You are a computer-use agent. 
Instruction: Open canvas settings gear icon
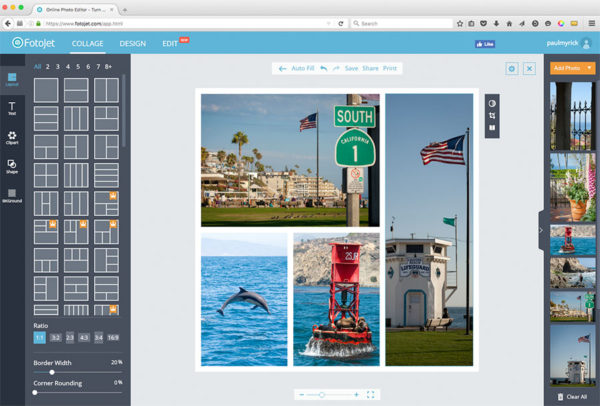[512, 68]
